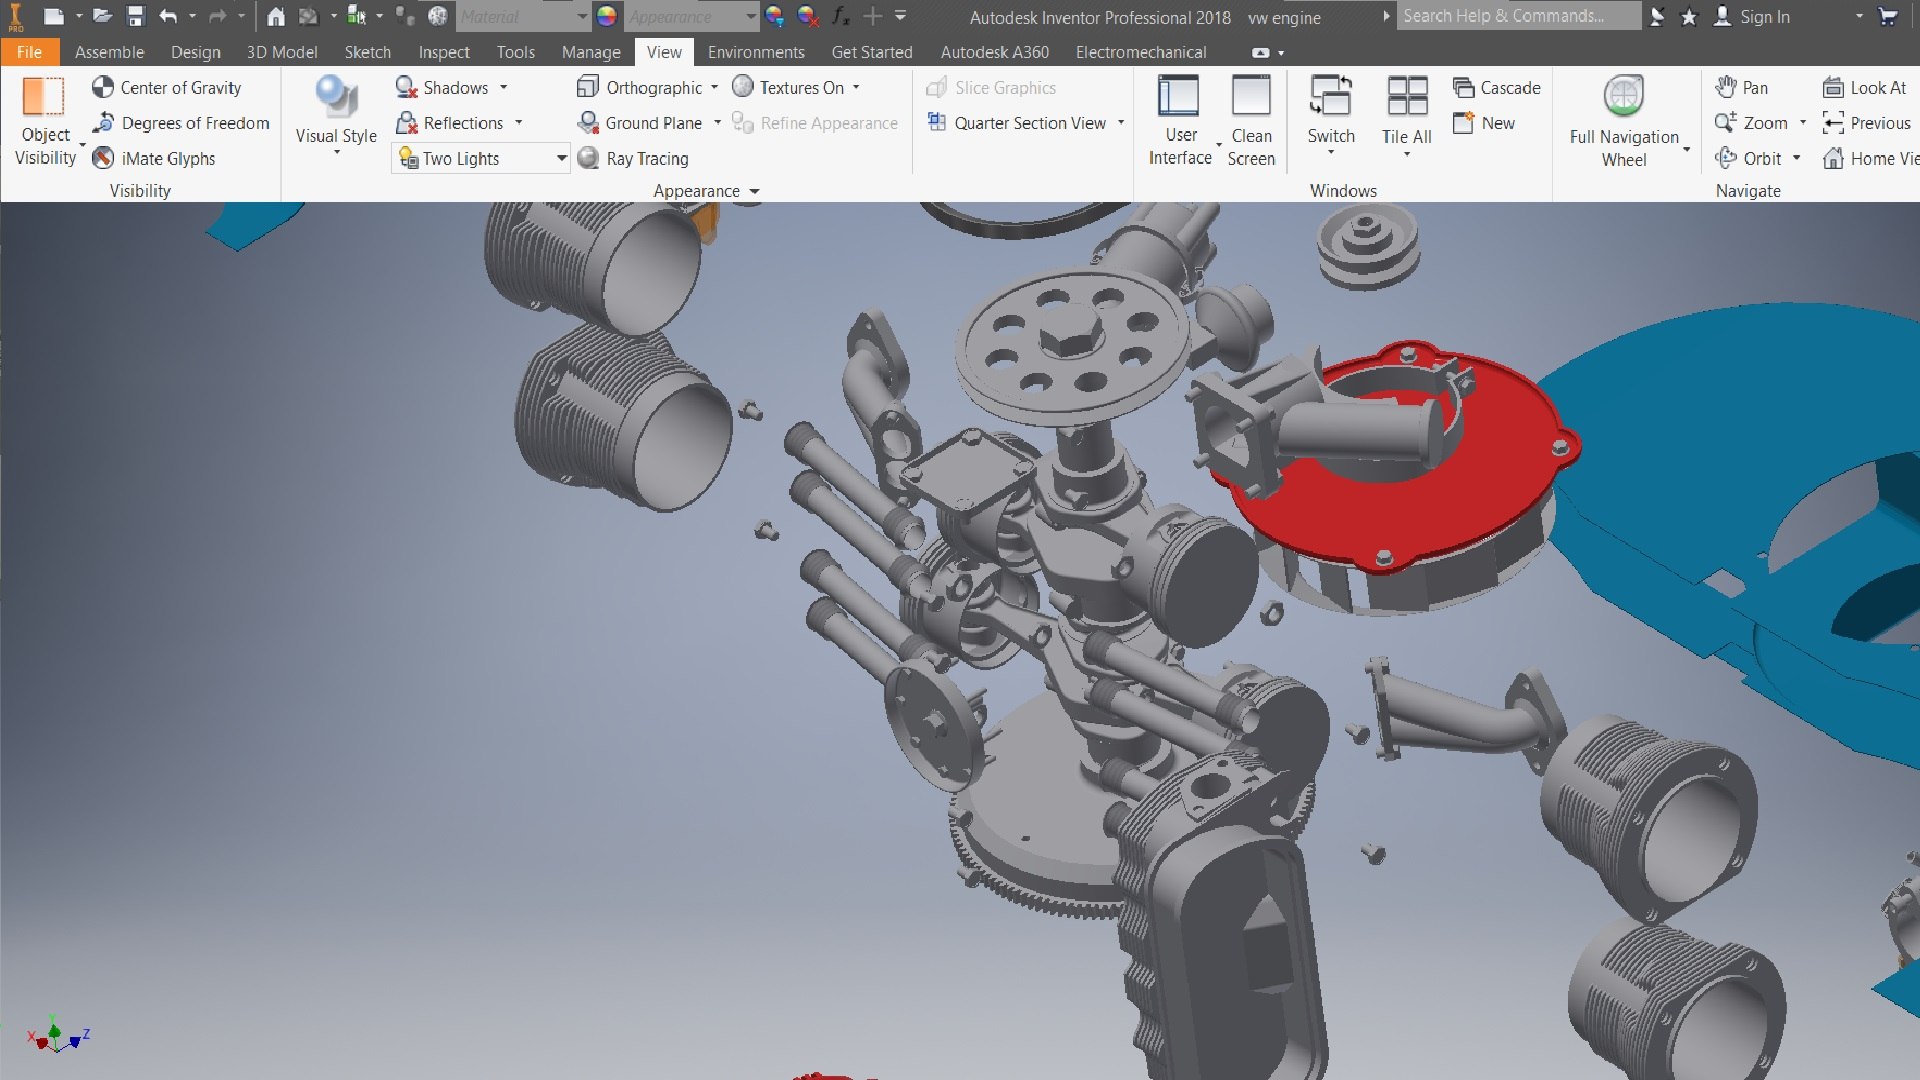
Task: Activate the Look At command
Action: pos(1864,87)
